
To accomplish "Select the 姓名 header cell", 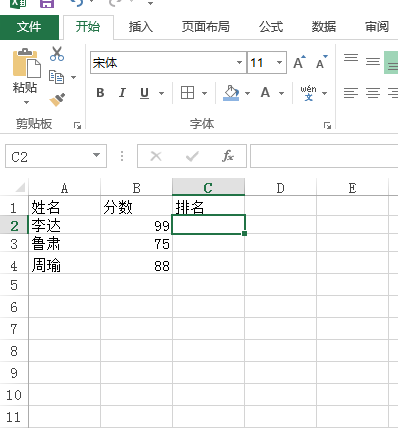I will [x=64, y=206].
